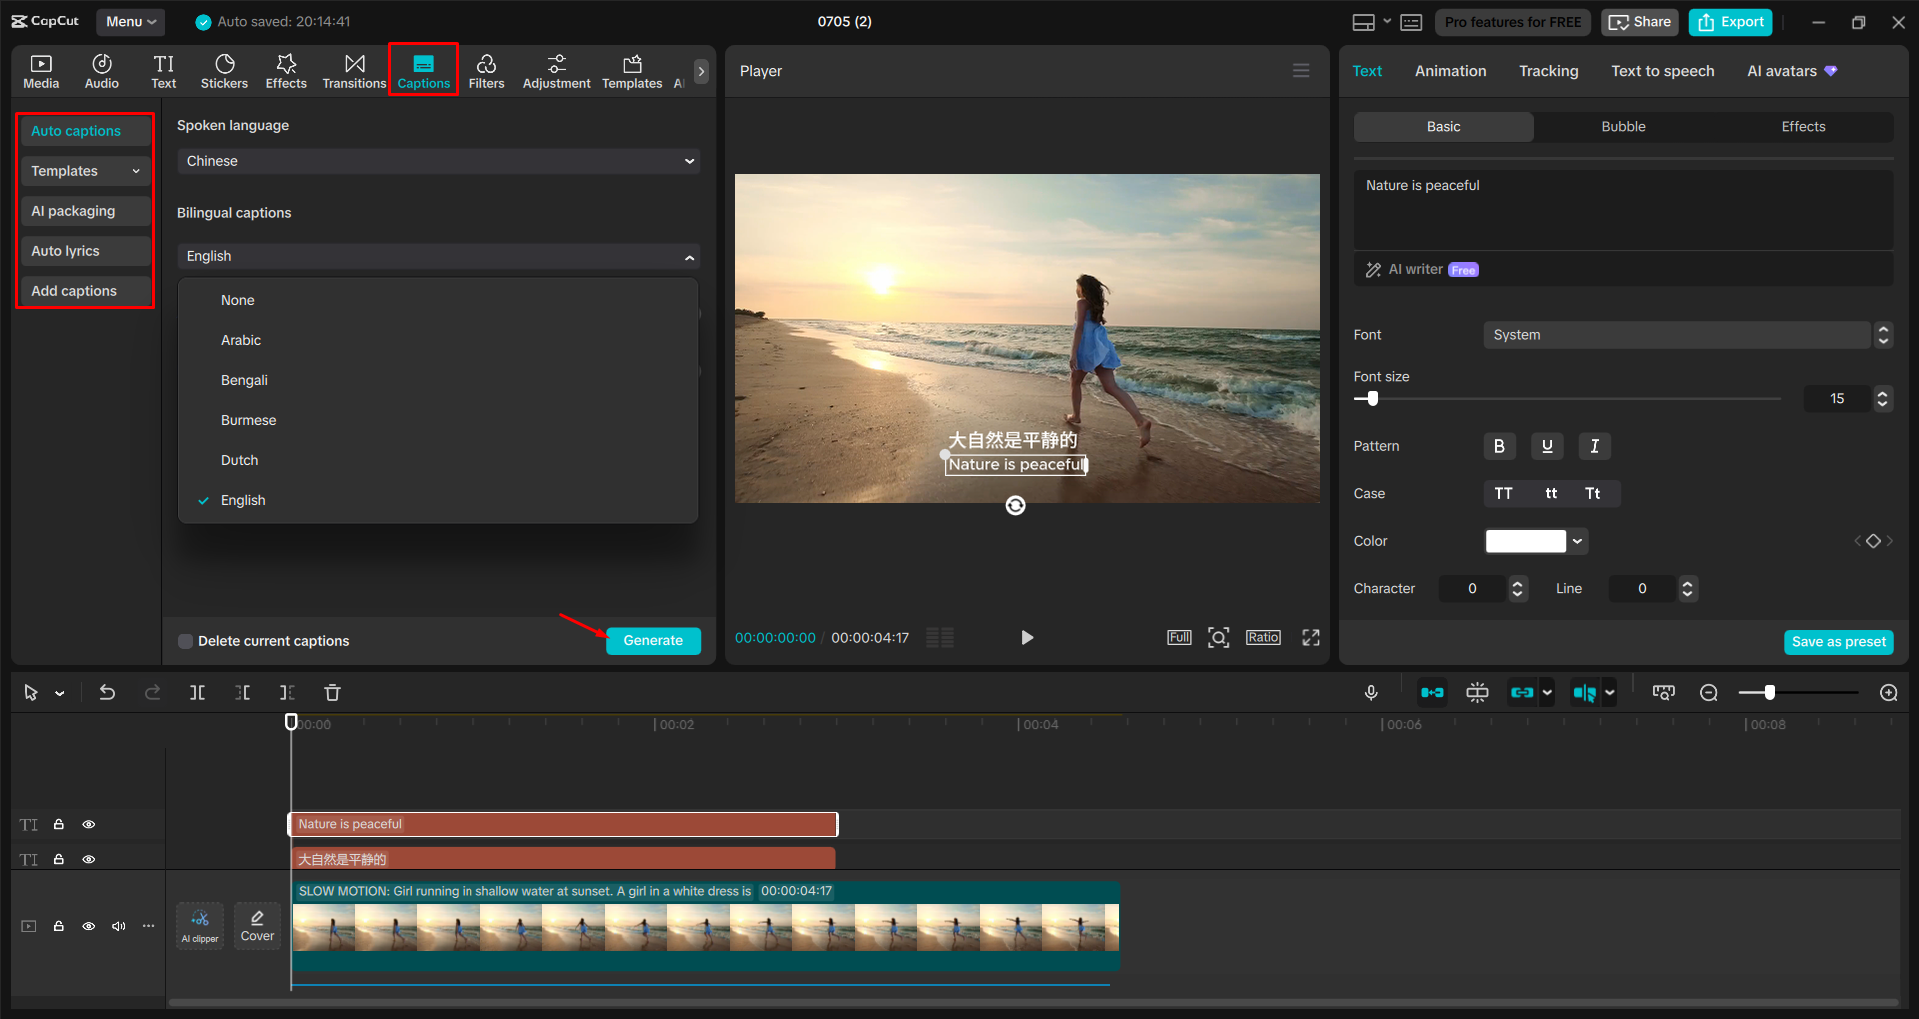Open the caption text color swatch
Viewport: 1919px width, 1019px height.
point(1526,541)
